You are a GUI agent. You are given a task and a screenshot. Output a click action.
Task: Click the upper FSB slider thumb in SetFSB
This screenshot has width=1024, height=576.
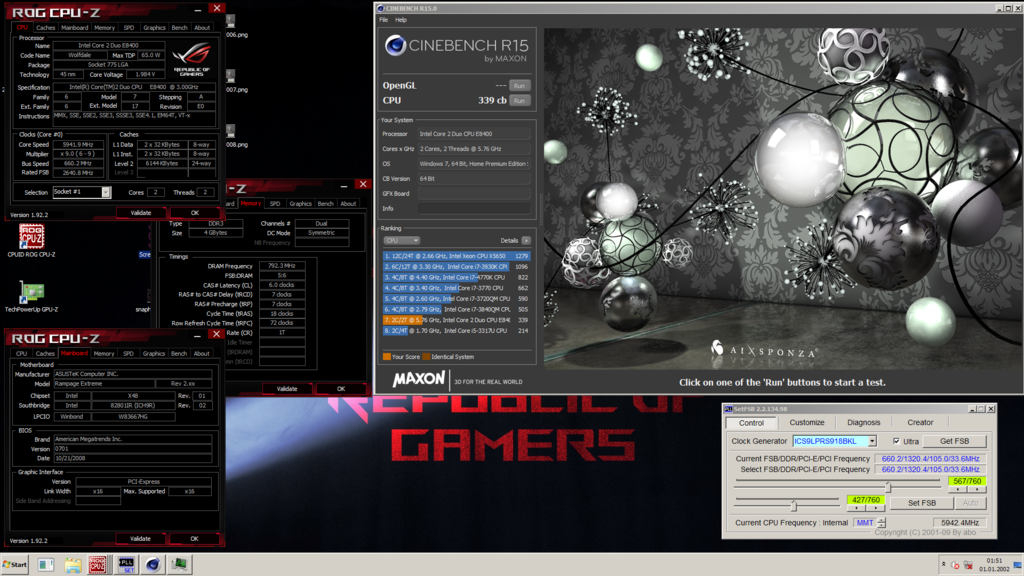[x=888, y=487]
